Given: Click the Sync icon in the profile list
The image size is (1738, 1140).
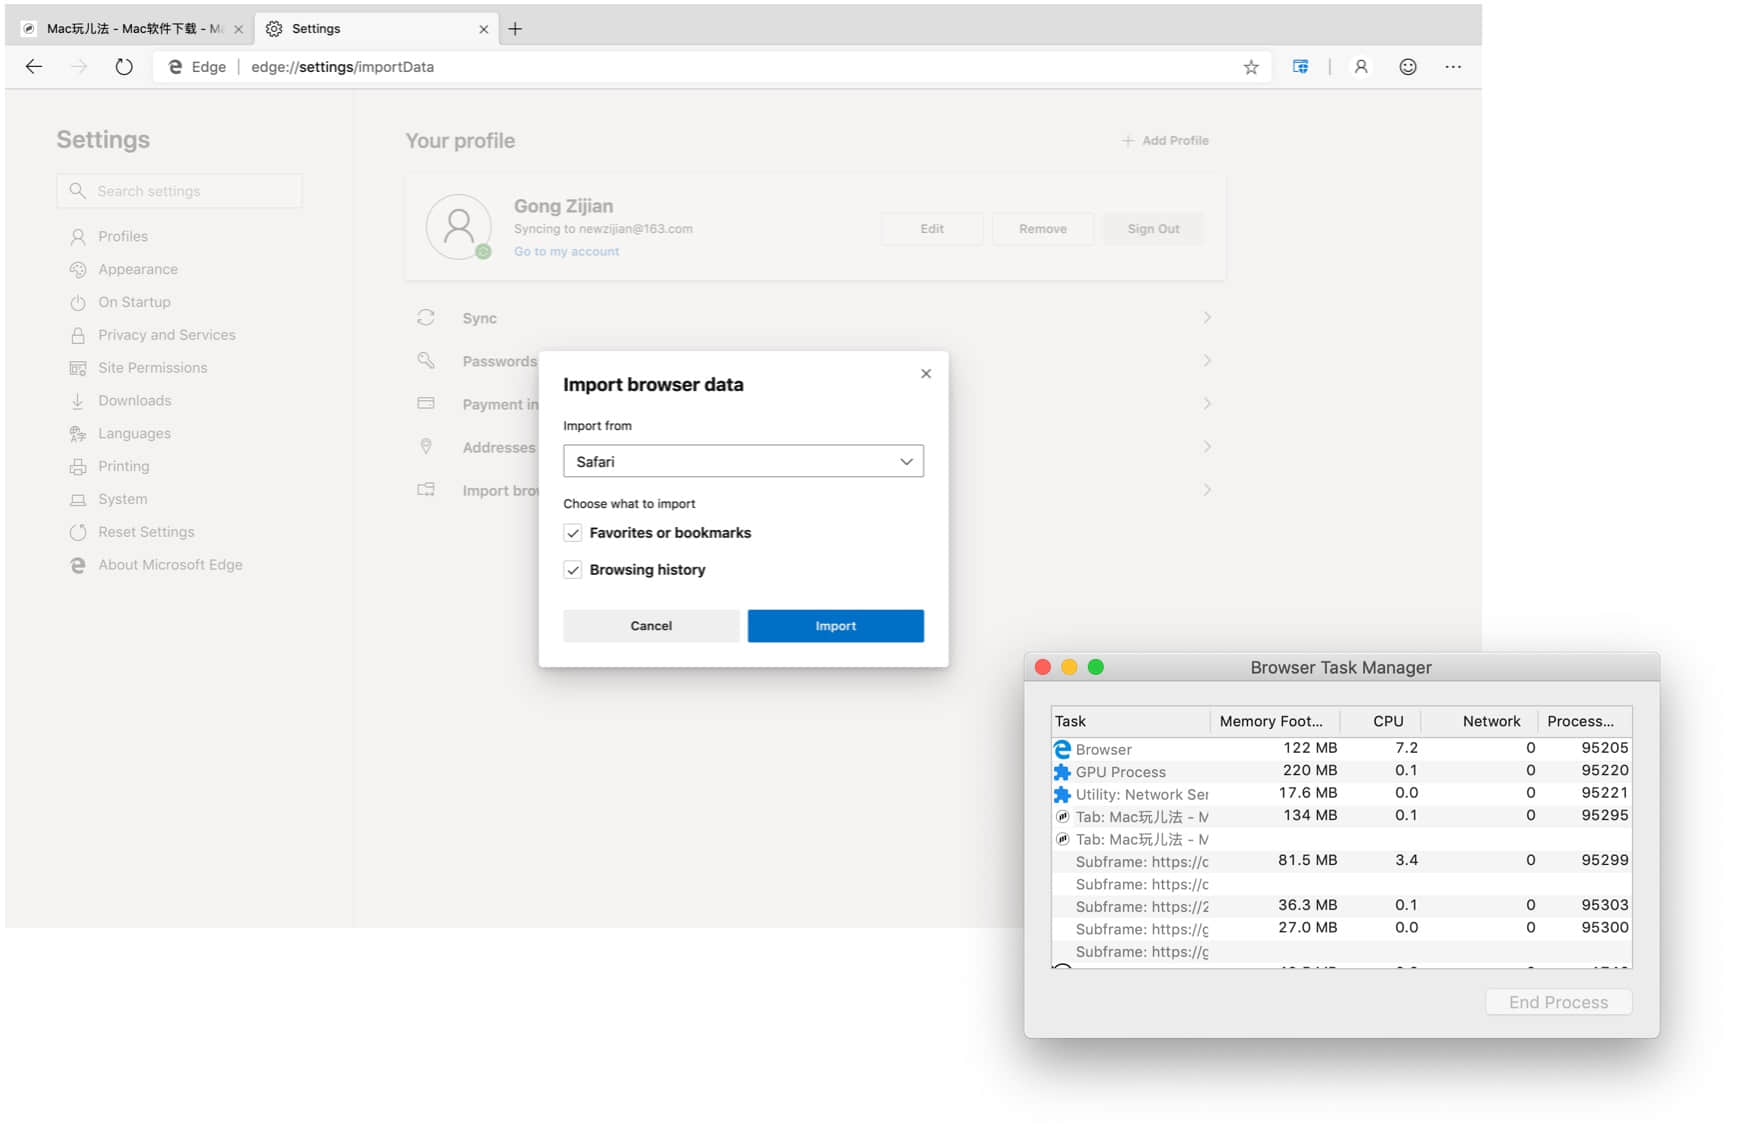Looking at the screenshot, I should point(426,318).
